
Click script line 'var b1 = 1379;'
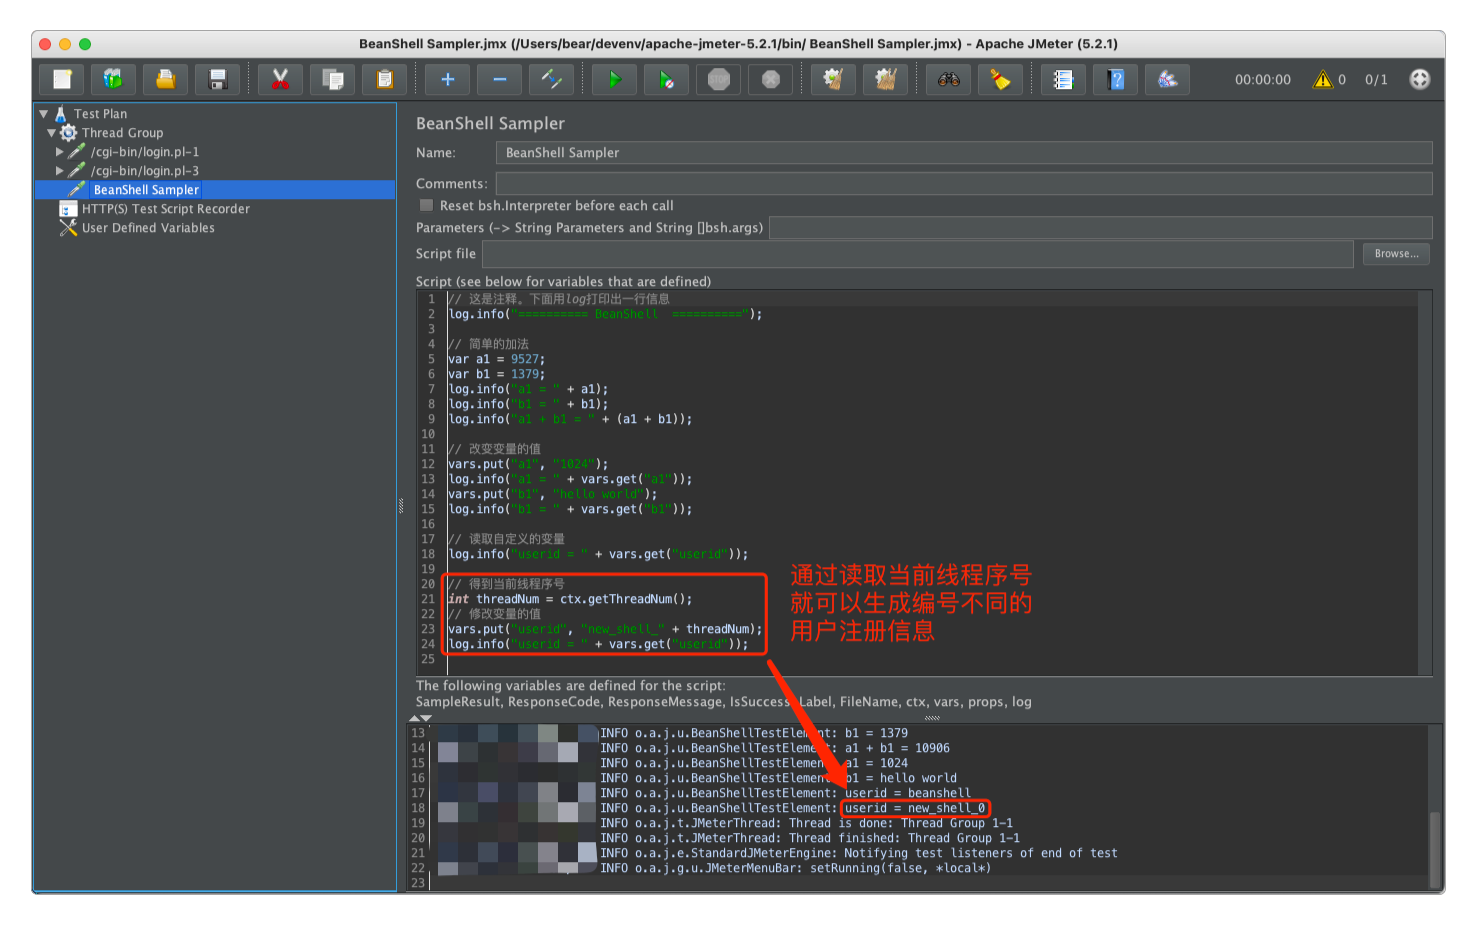point(497,374)
